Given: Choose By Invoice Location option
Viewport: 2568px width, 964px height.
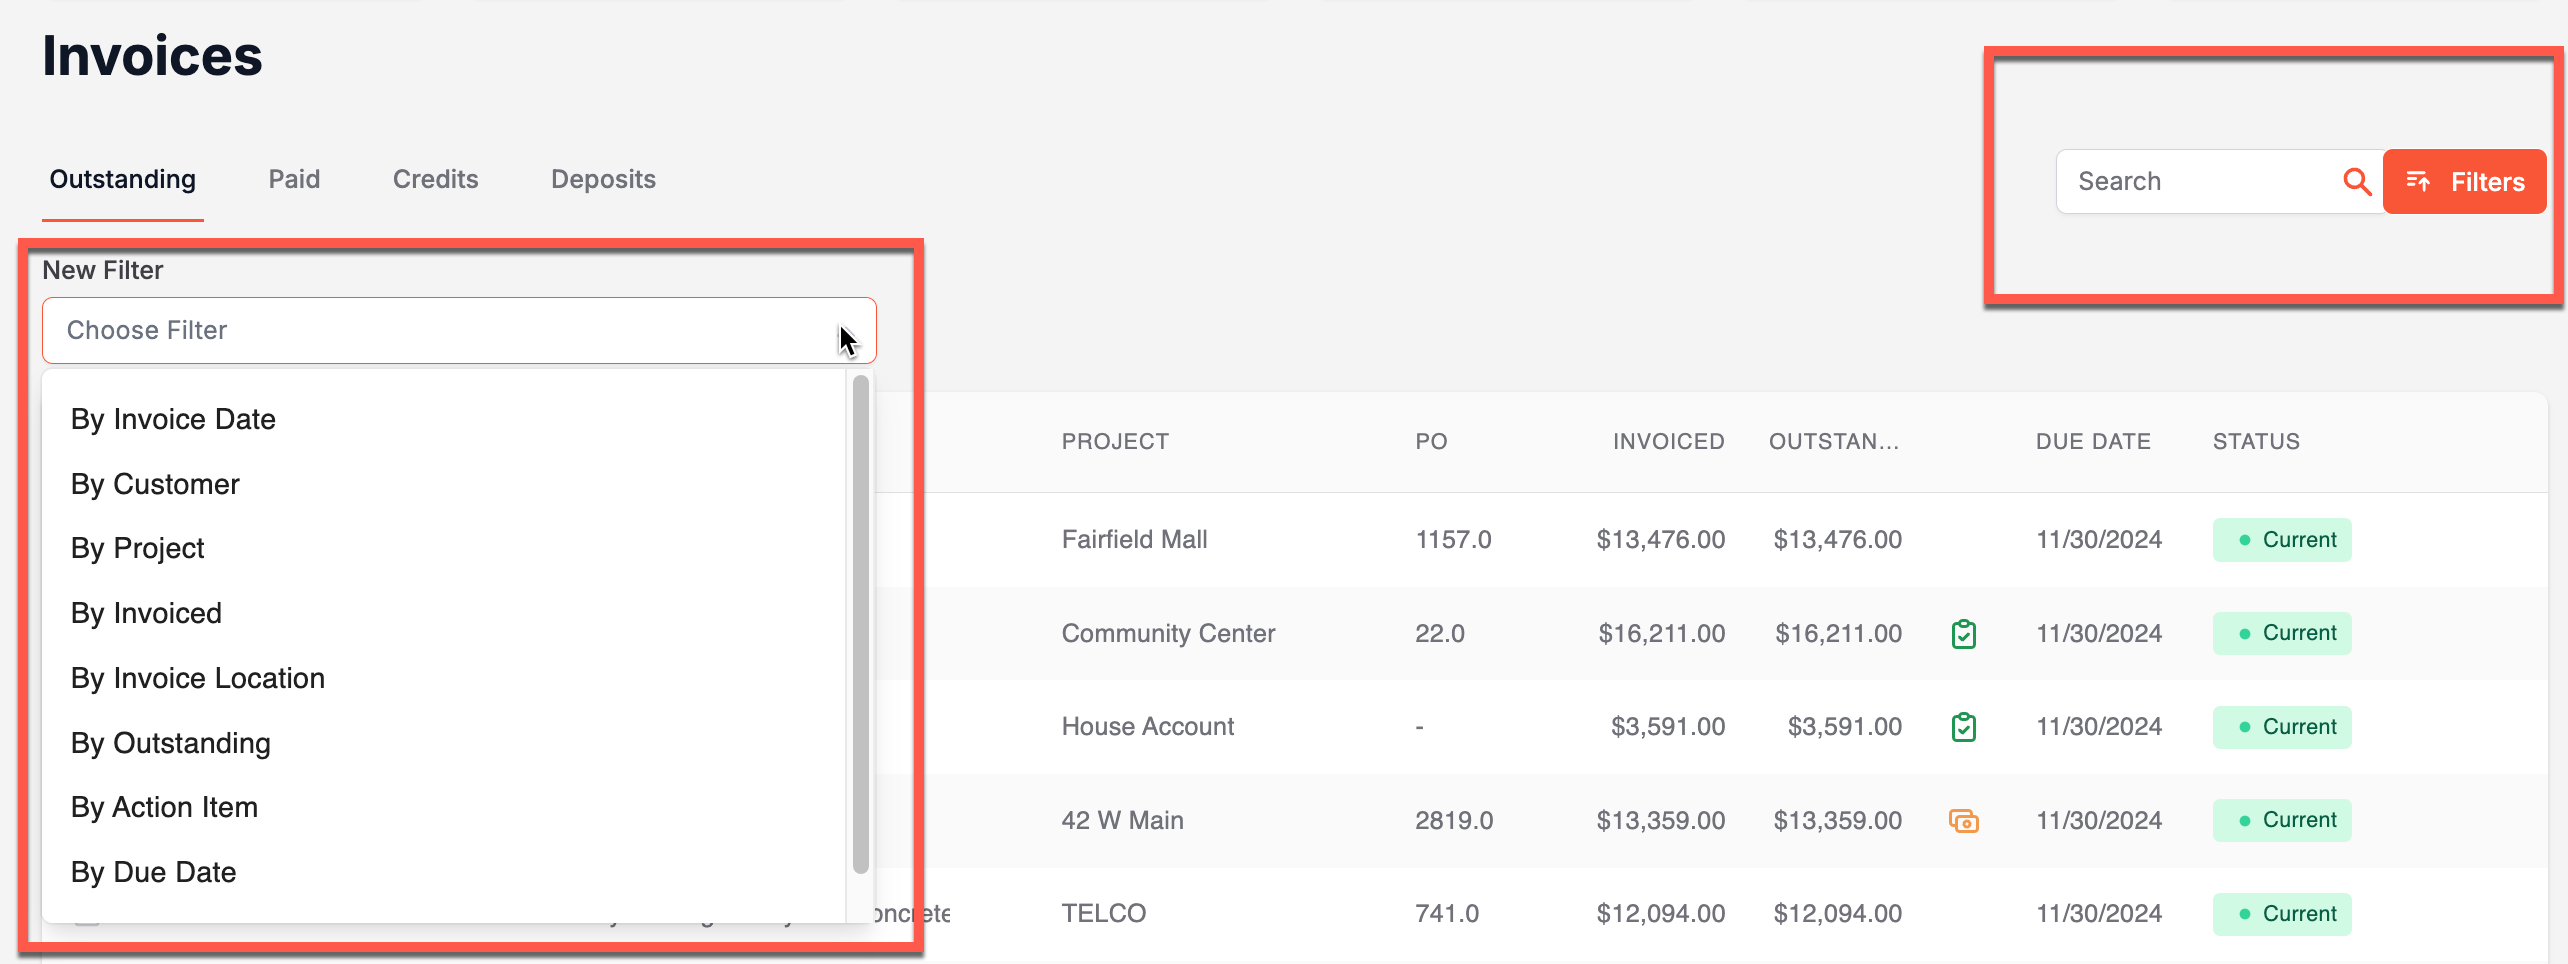Looking at the screenshot, I should (197, 678).
